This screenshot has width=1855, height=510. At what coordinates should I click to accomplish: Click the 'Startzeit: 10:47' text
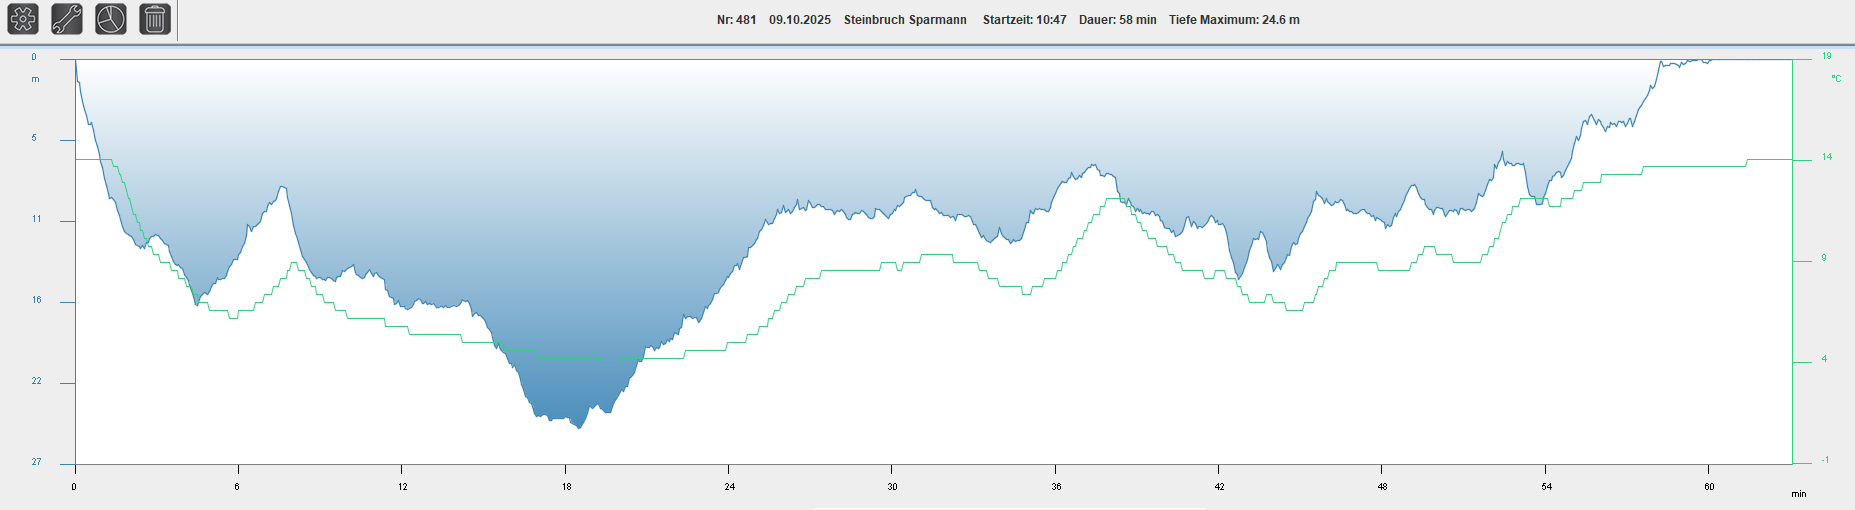click(1024, 20)
